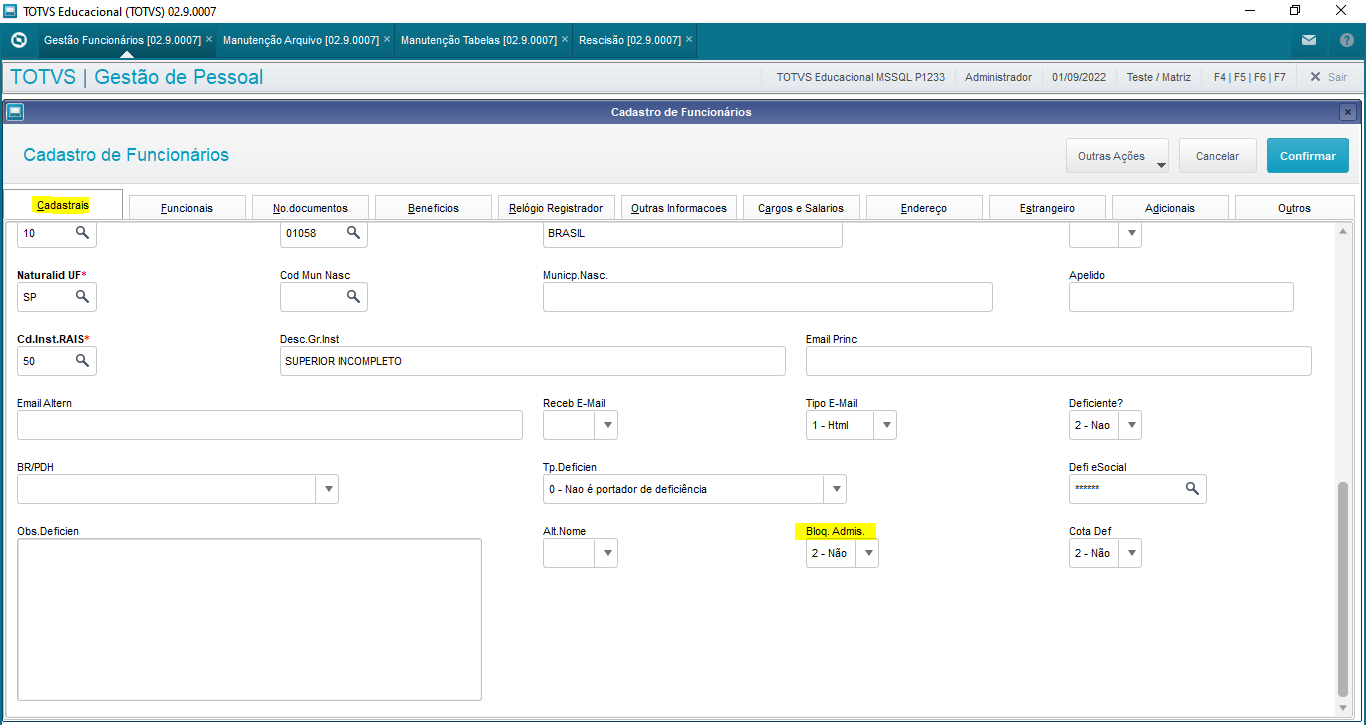
Task: Click the search magnifier next to value 10
Action: coord(83,233)
